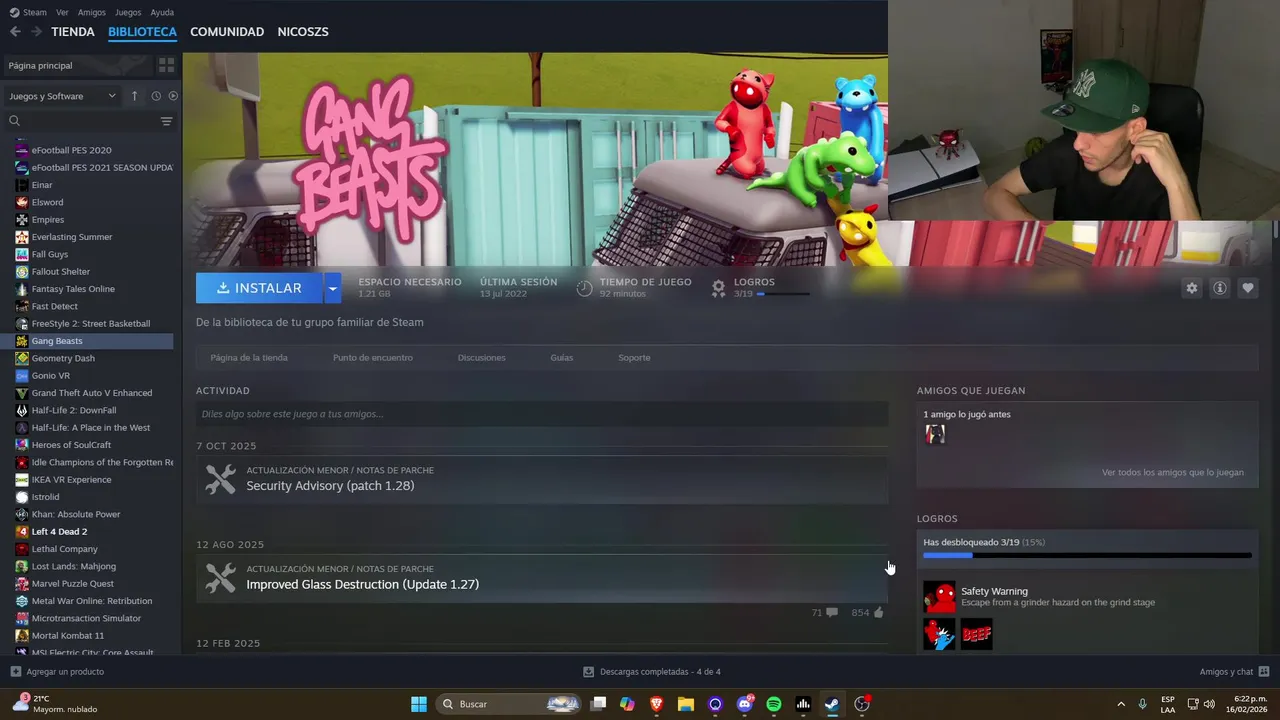The width and height of the screenshot is (1280, 720).
Task: Add Gang Beasts to favorites heart
Action: [1247, 288]
